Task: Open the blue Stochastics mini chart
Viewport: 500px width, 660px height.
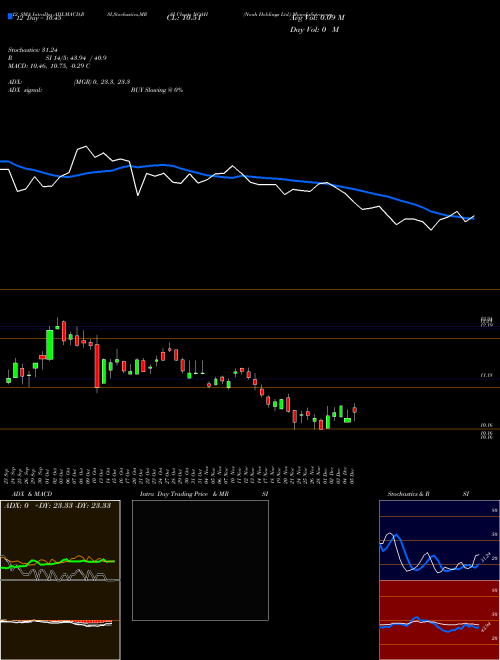Action: tap(439, 540)
